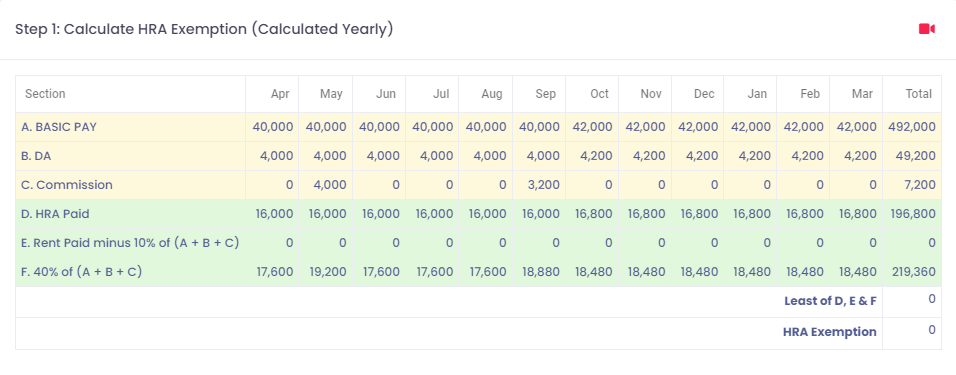The image size is (956, 375).
Task: Click the Total column header
Action: pos(918,94)
